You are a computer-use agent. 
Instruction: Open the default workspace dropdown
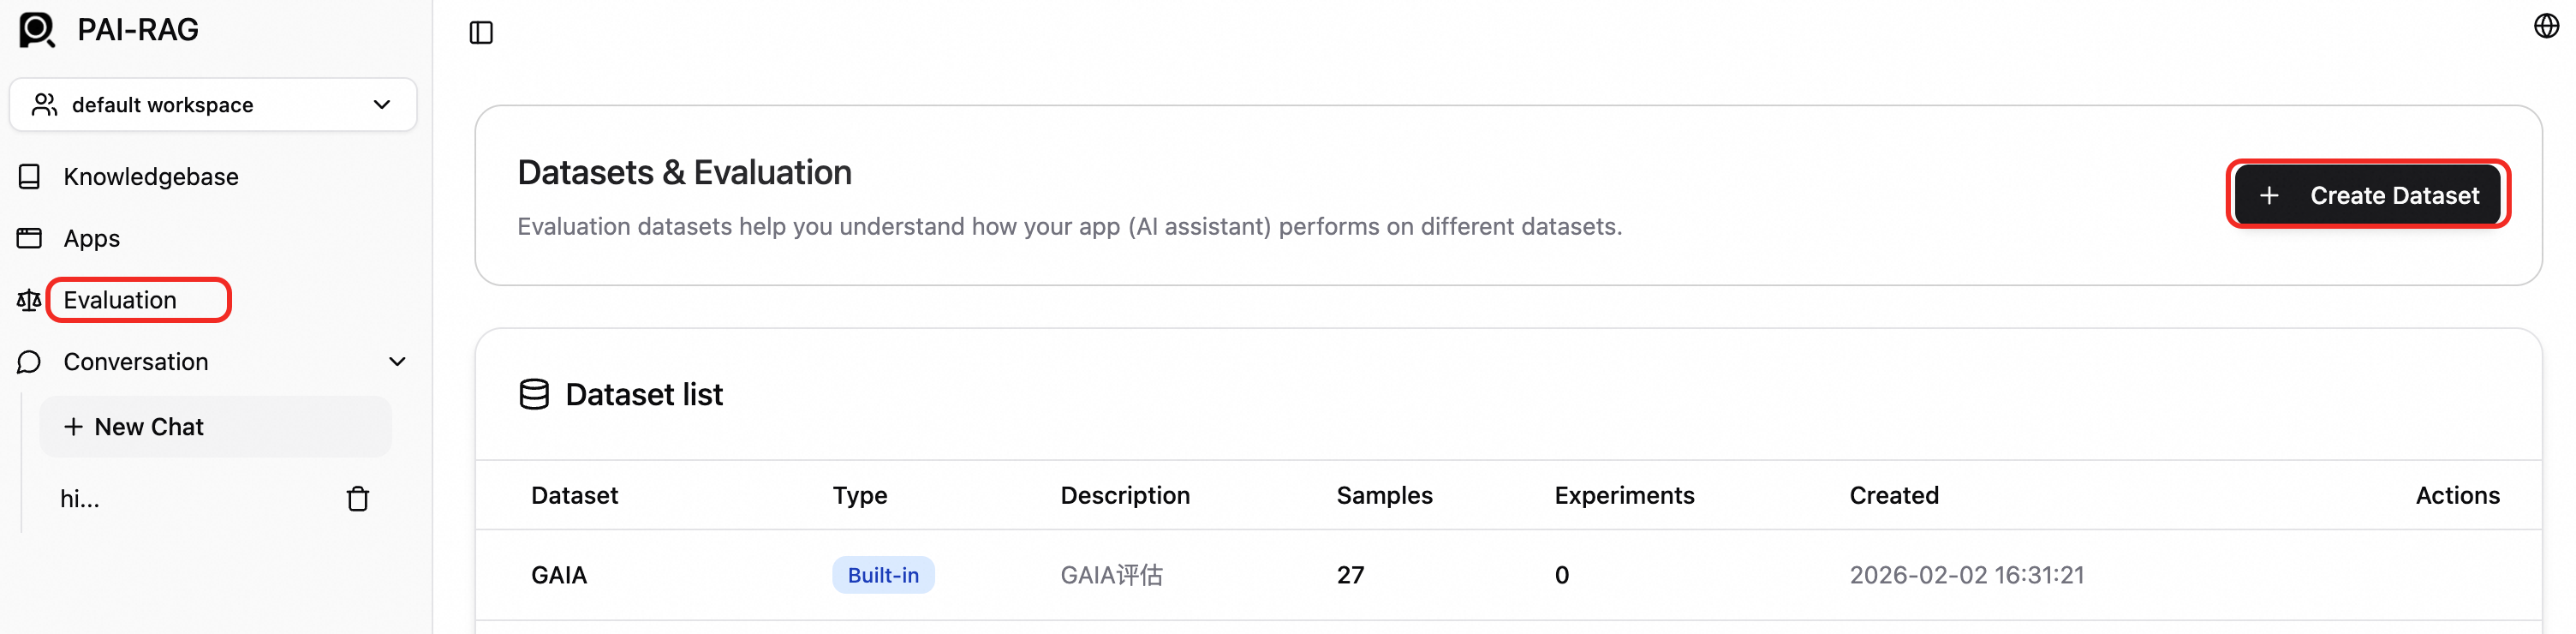[213, 105]
